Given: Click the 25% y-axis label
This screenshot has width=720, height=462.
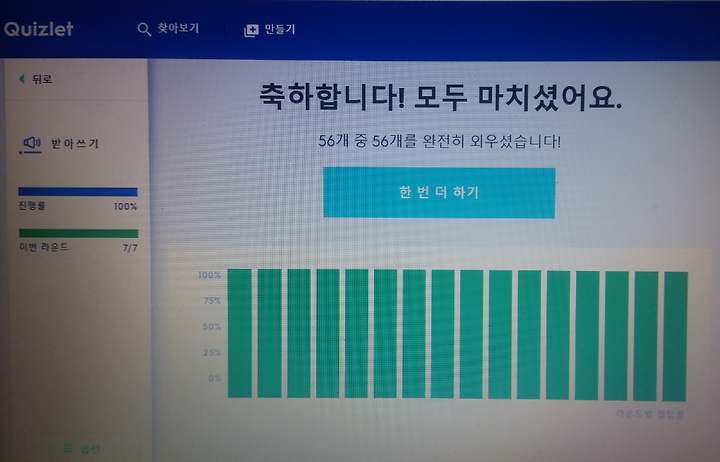Looking at the screenshot, I should pos(212,353).
